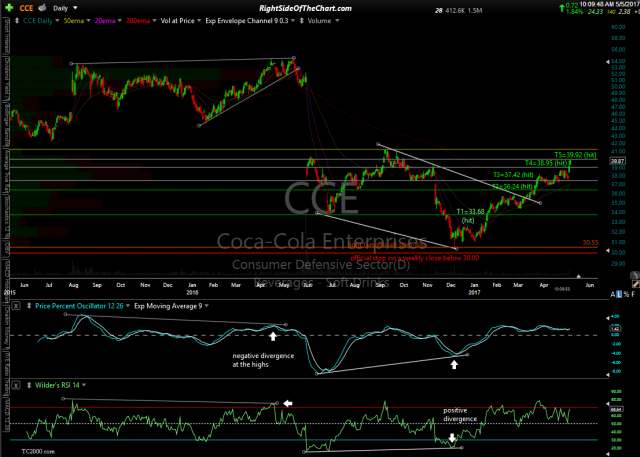Click the negative divergence at the highs note

point(263,360)
